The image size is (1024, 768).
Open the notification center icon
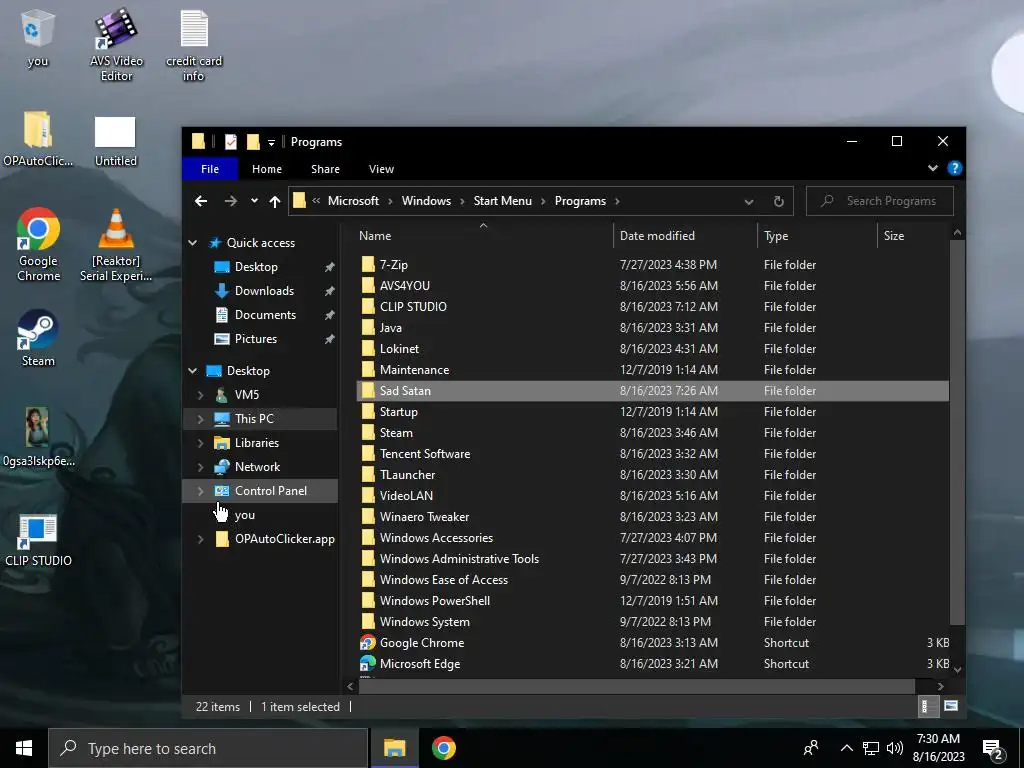(x=993, y=750)
